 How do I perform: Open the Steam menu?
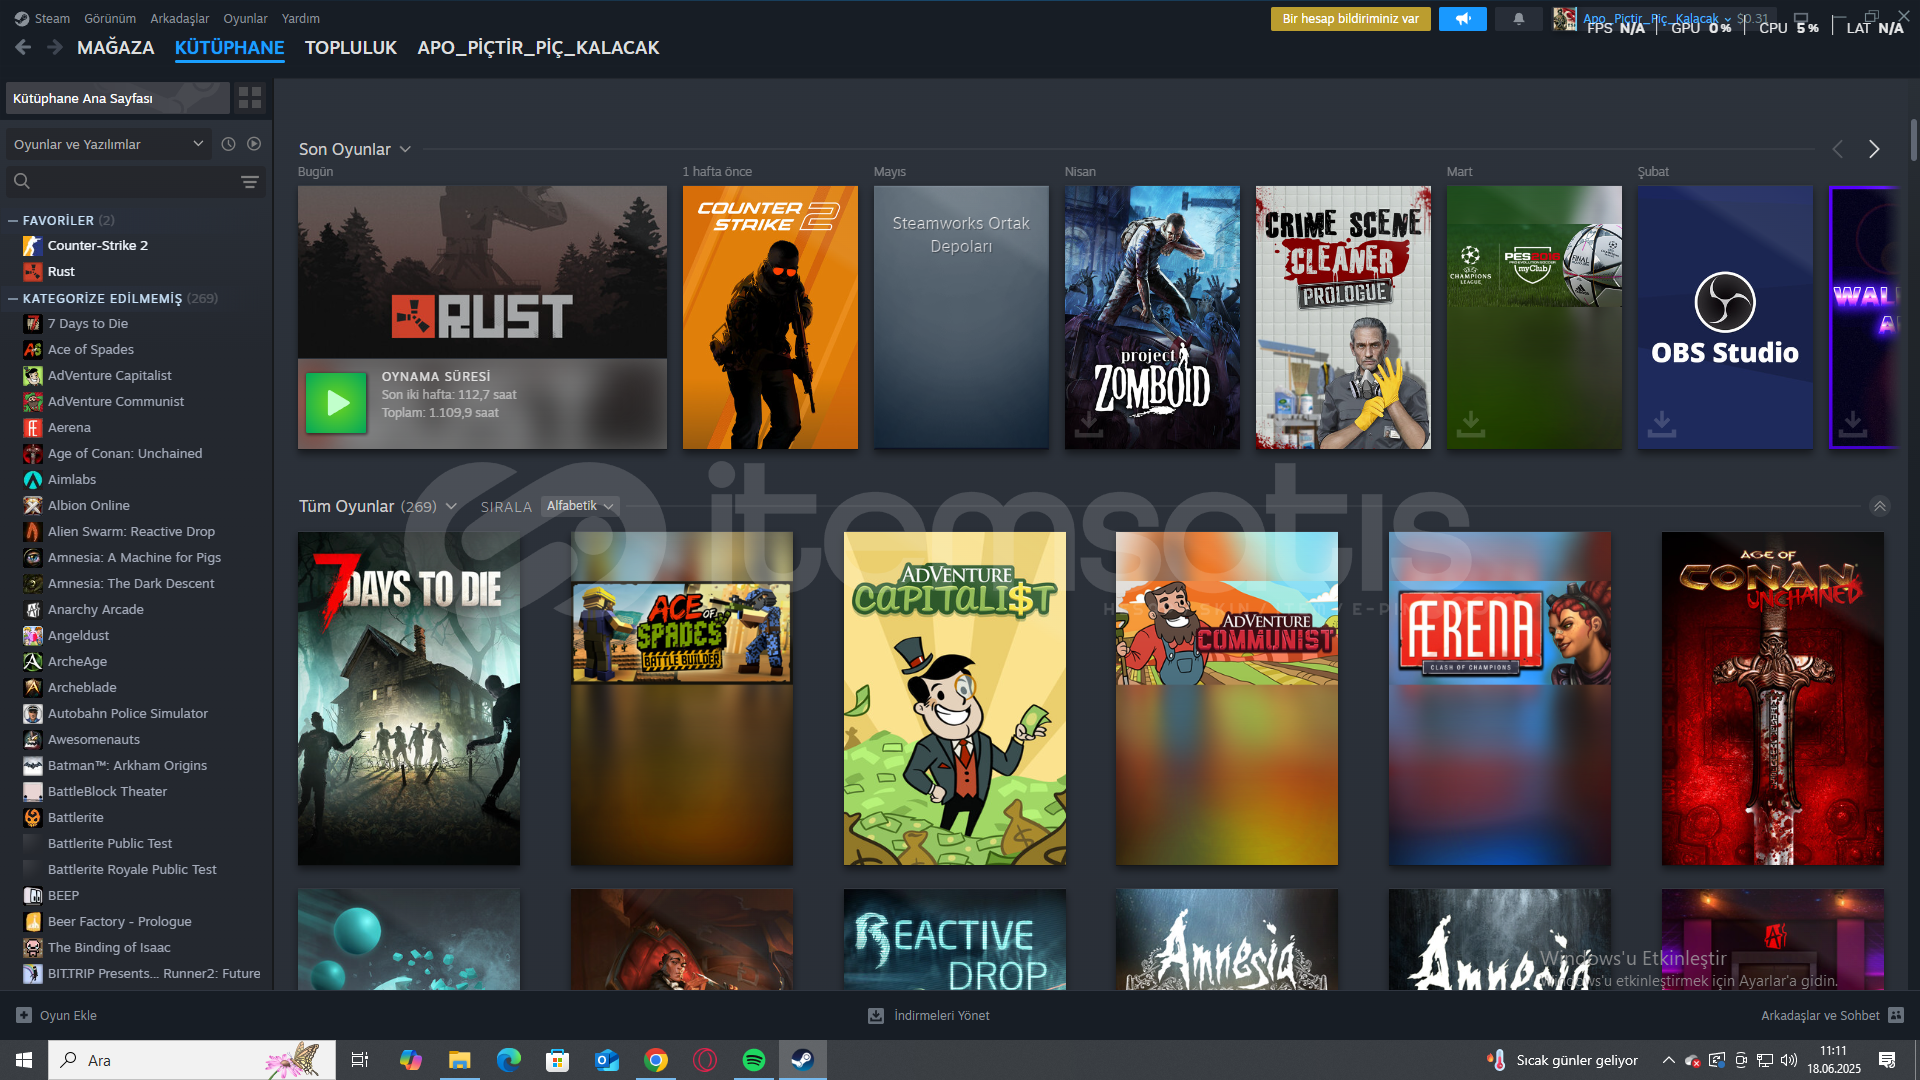coord(52,18)
